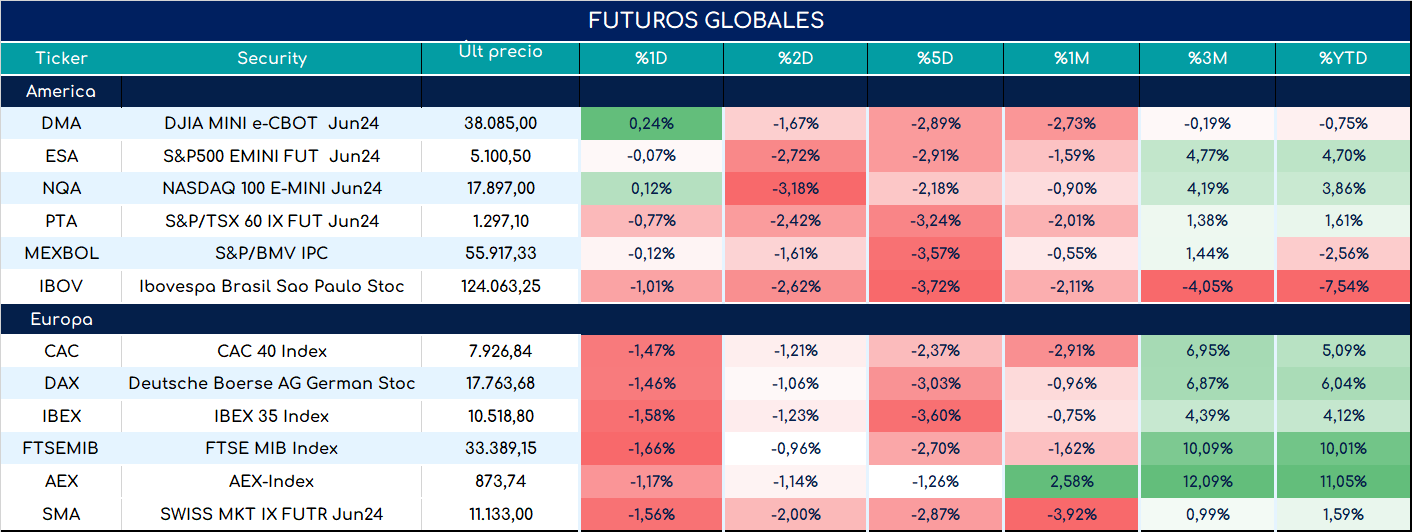Viewport: 1412px width, 532px height.
Task: Click the DJIA green 0,24% cell
Action: pos(651,124)
